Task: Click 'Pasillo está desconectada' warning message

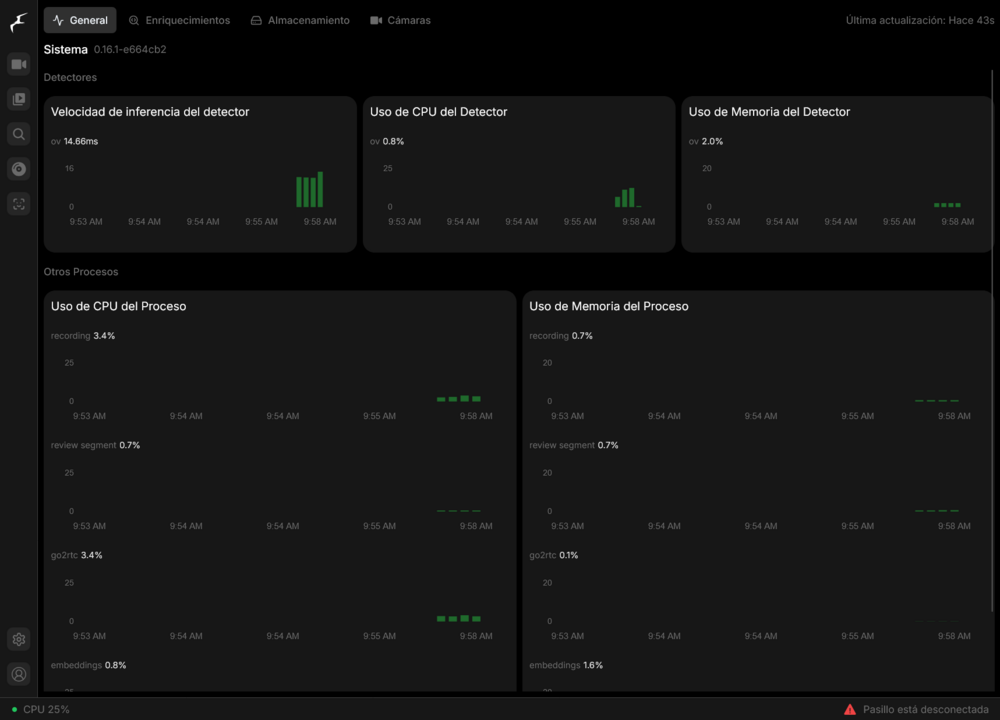Action: [925, 709]
